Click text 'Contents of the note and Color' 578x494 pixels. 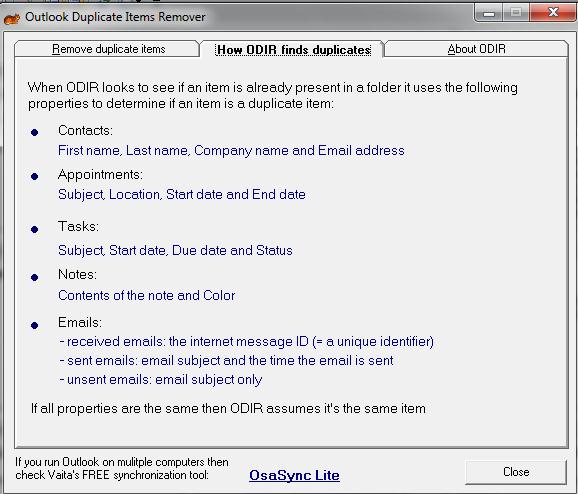coord(146,296)
